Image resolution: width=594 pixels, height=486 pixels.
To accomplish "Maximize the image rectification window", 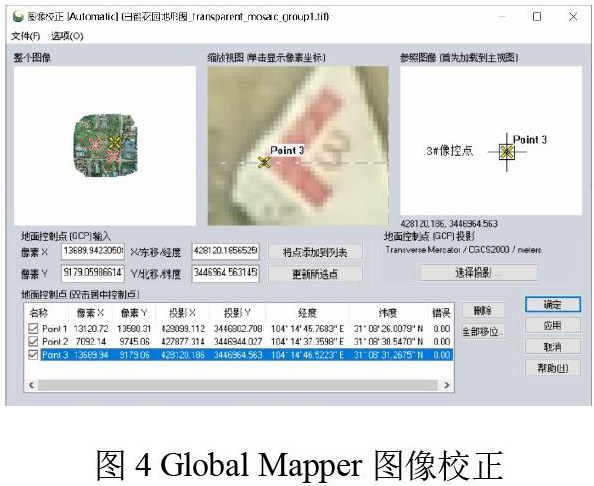I will point(537,17).
